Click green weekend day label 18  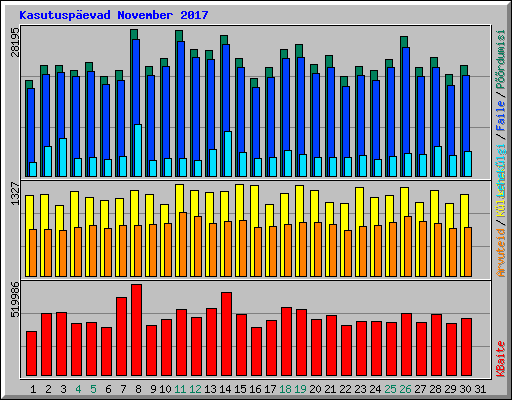click(x=285, y=389)
